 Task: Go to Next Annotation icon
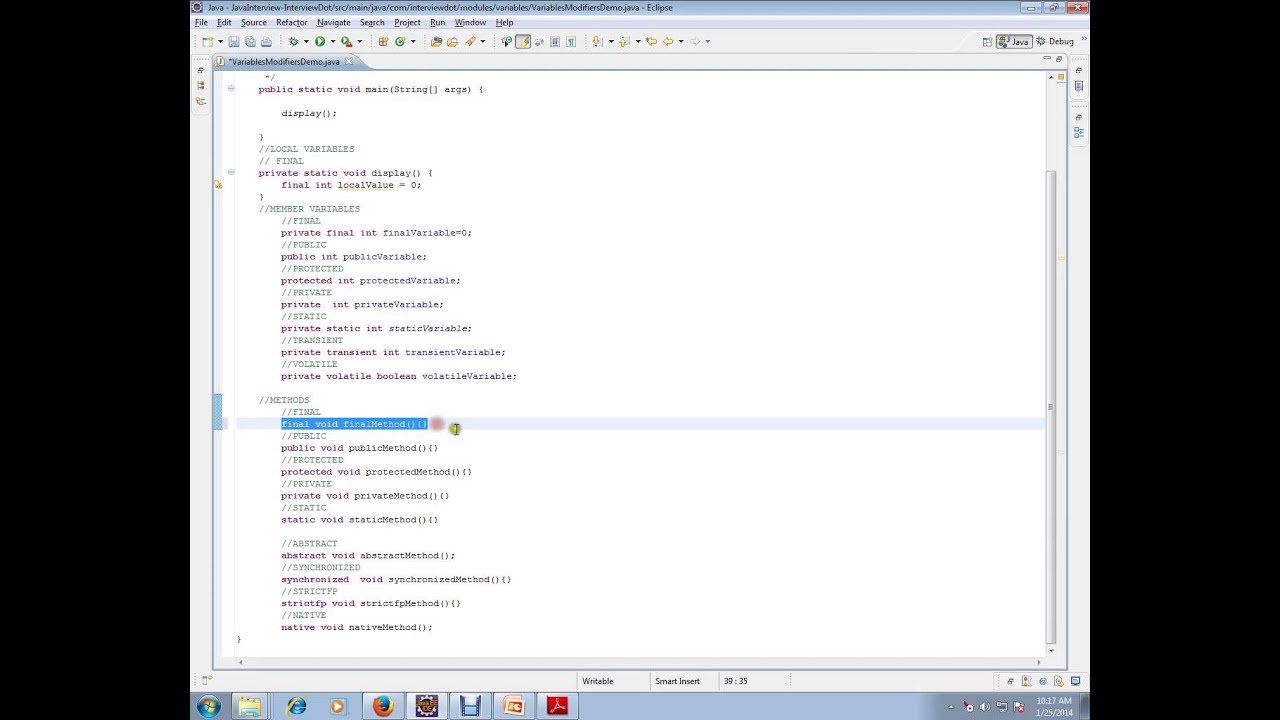pos(597,41)
